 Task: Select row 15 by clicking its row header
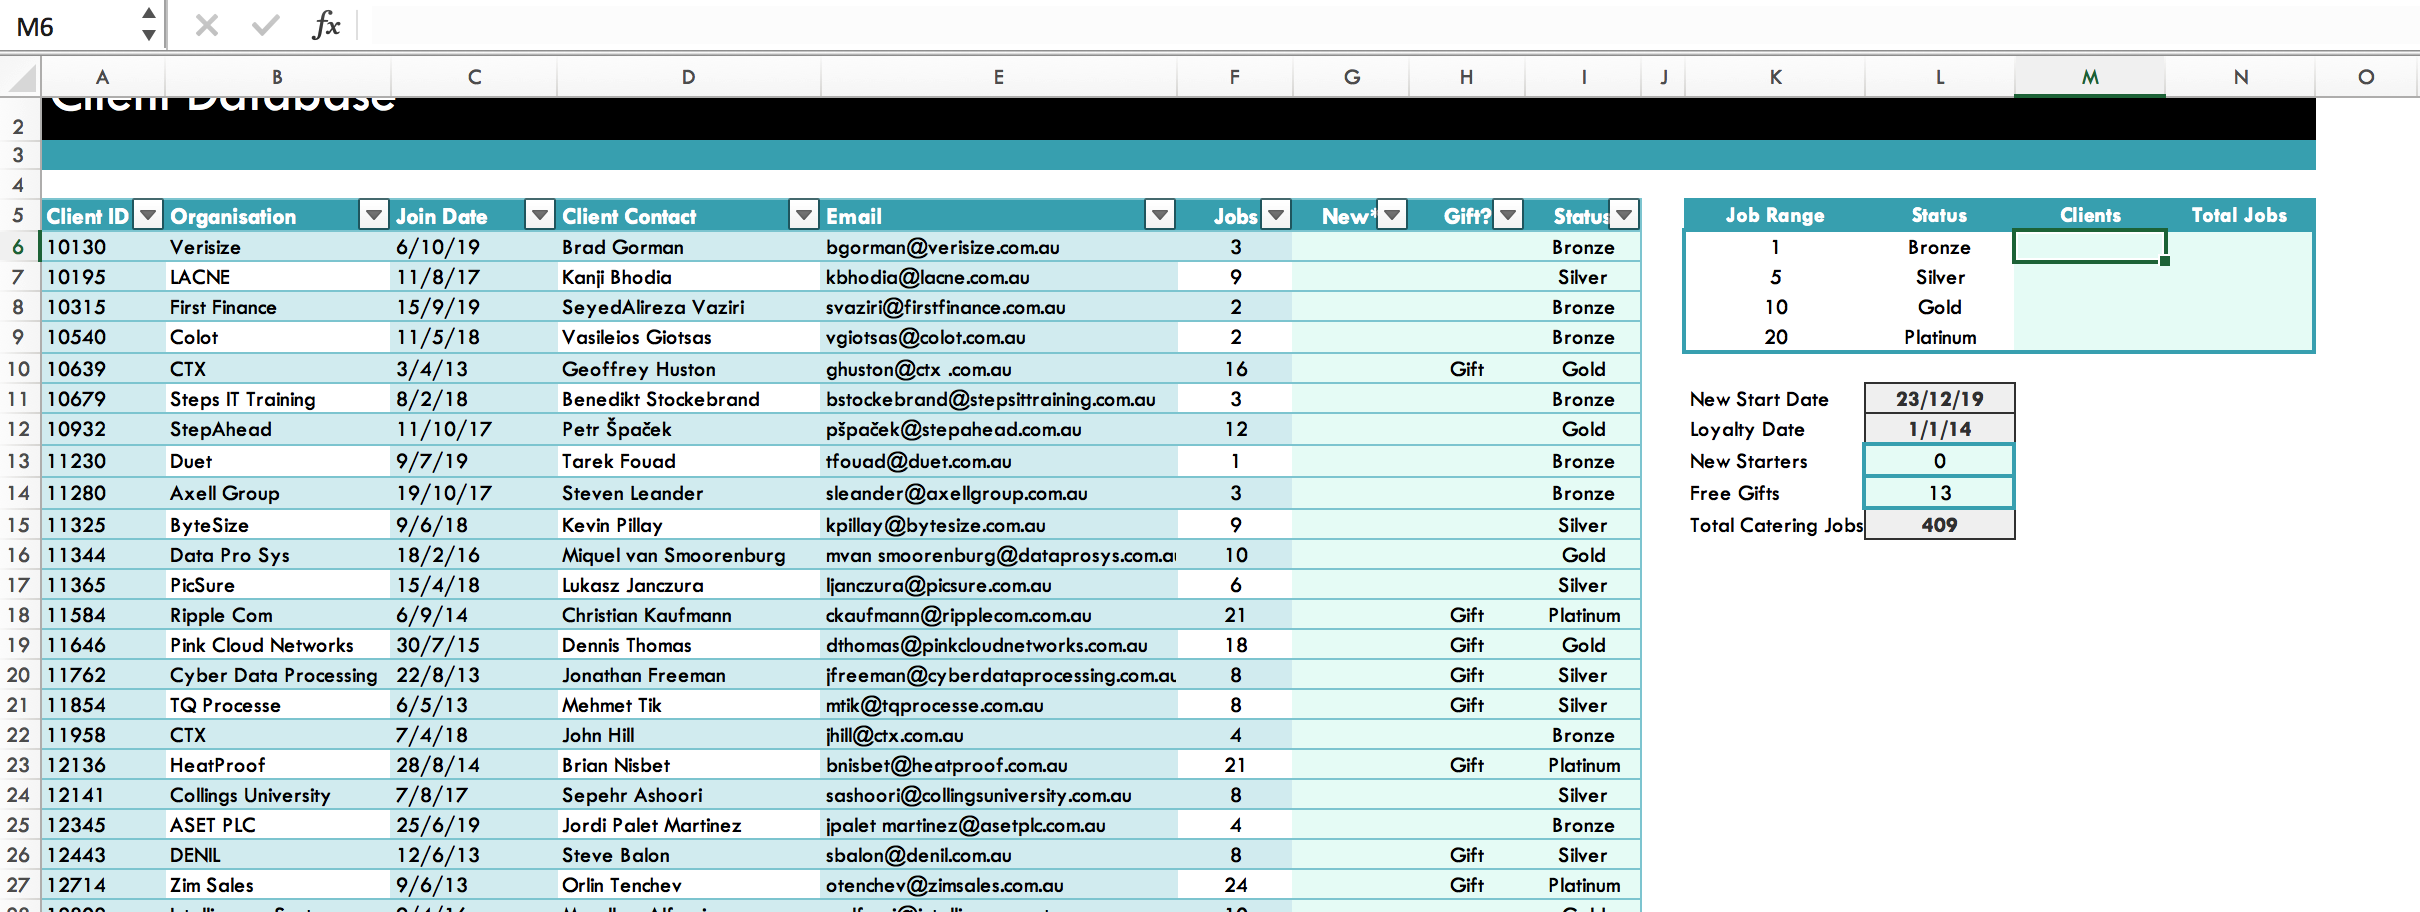(20, 524)
